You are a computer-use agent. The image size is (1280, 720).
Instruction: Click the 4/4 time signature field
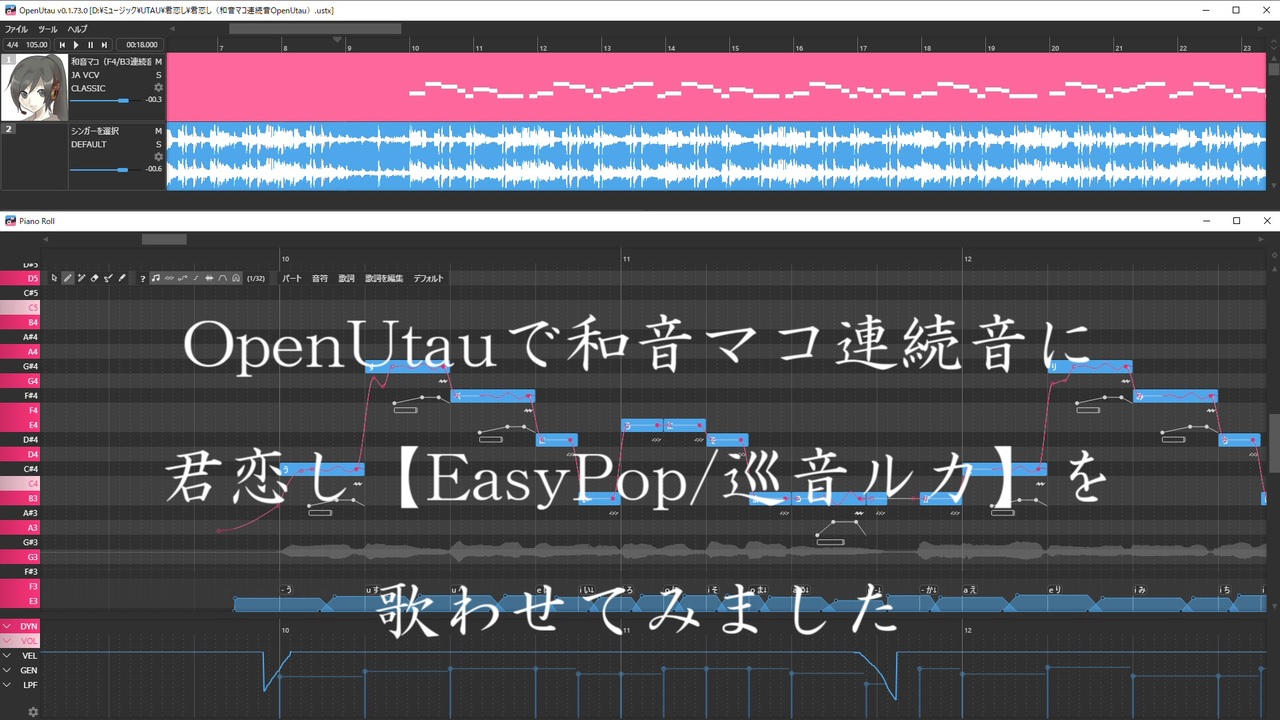[13, 45]
